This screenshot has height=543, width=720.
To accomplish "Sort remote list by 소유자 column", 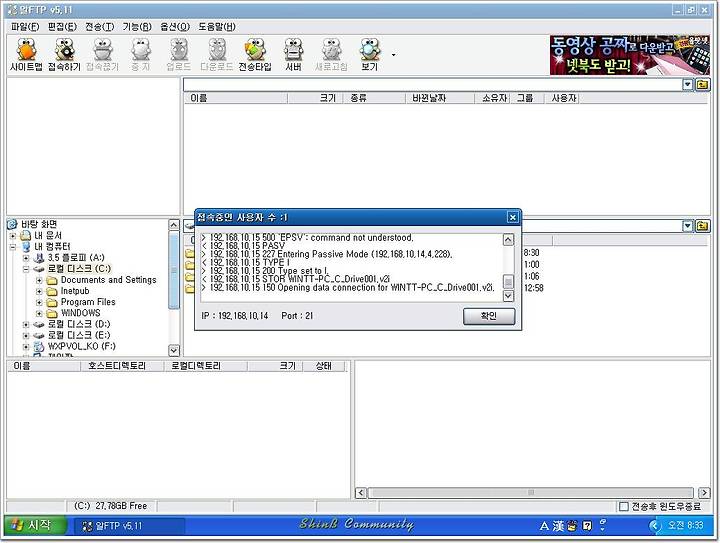I will pos(492,98).
